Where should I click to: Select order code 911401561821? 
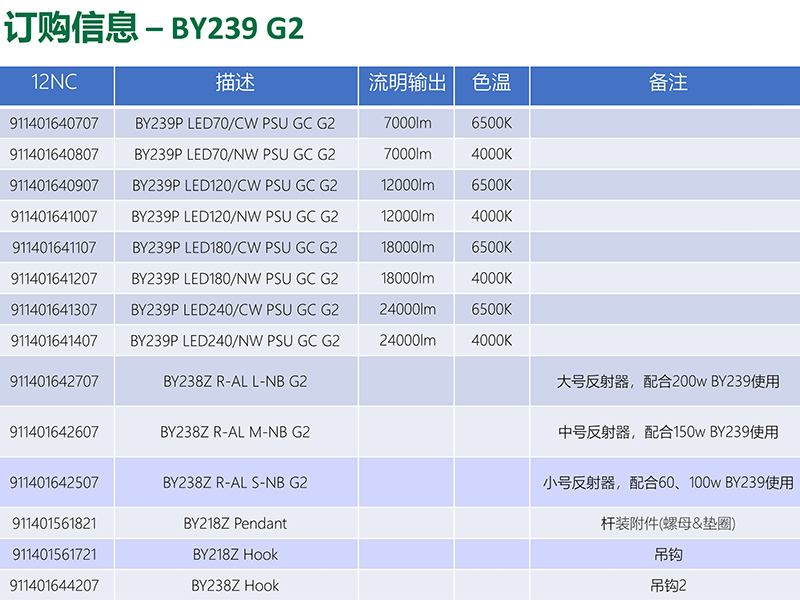54,524
